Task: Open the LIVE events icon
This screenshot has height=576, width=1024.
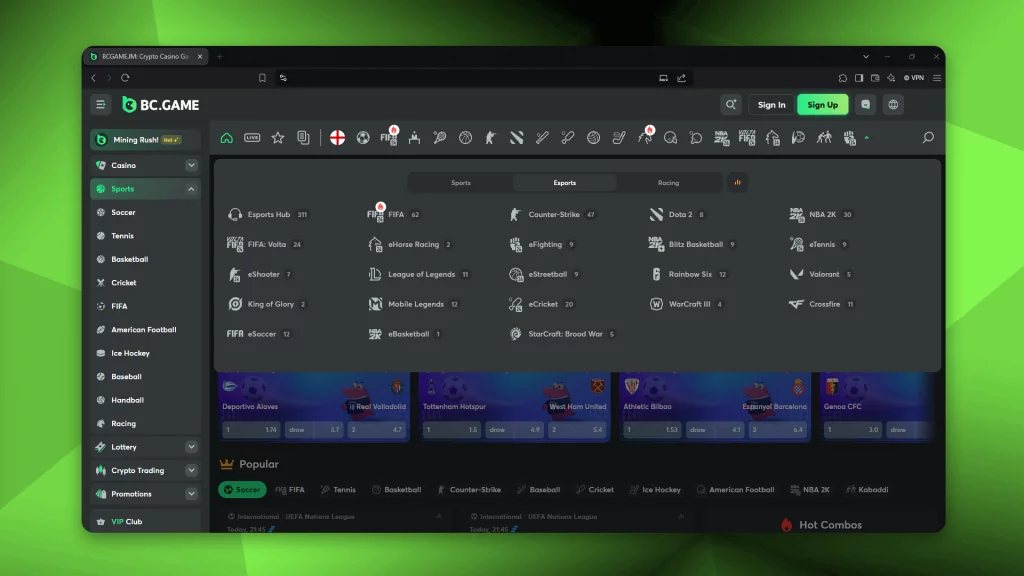Action: 252,138
